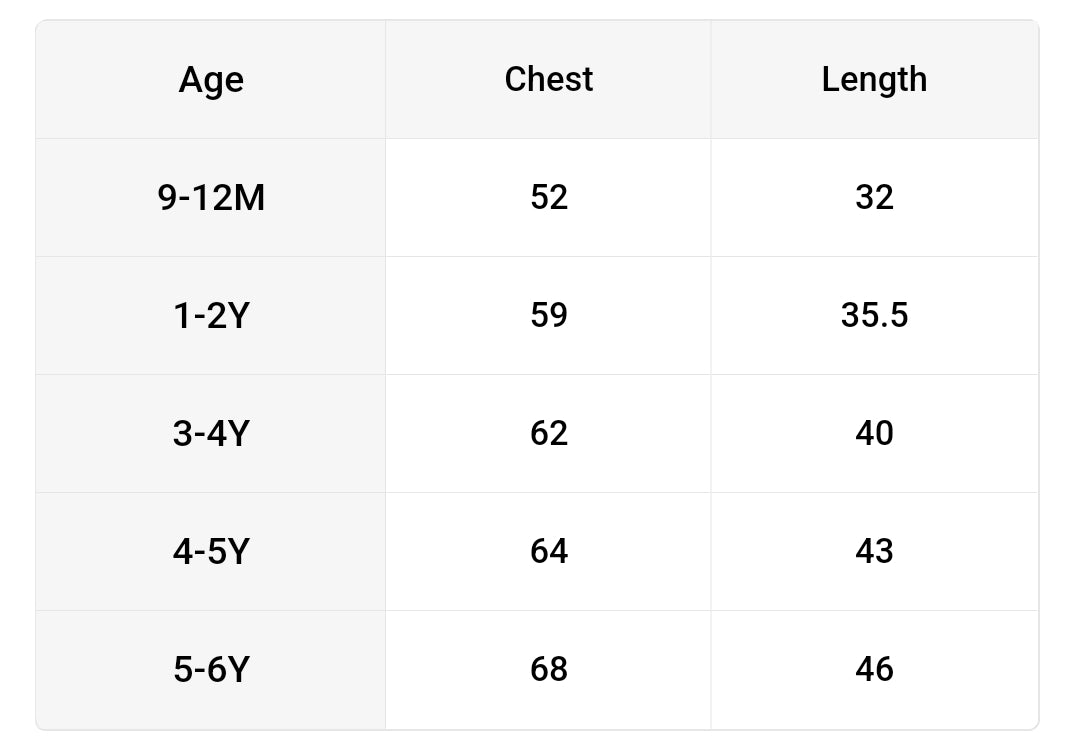Screen dimensions: 1080x749
Task: Click length value 32 for 9-12M
Action: tap(874, 198)
